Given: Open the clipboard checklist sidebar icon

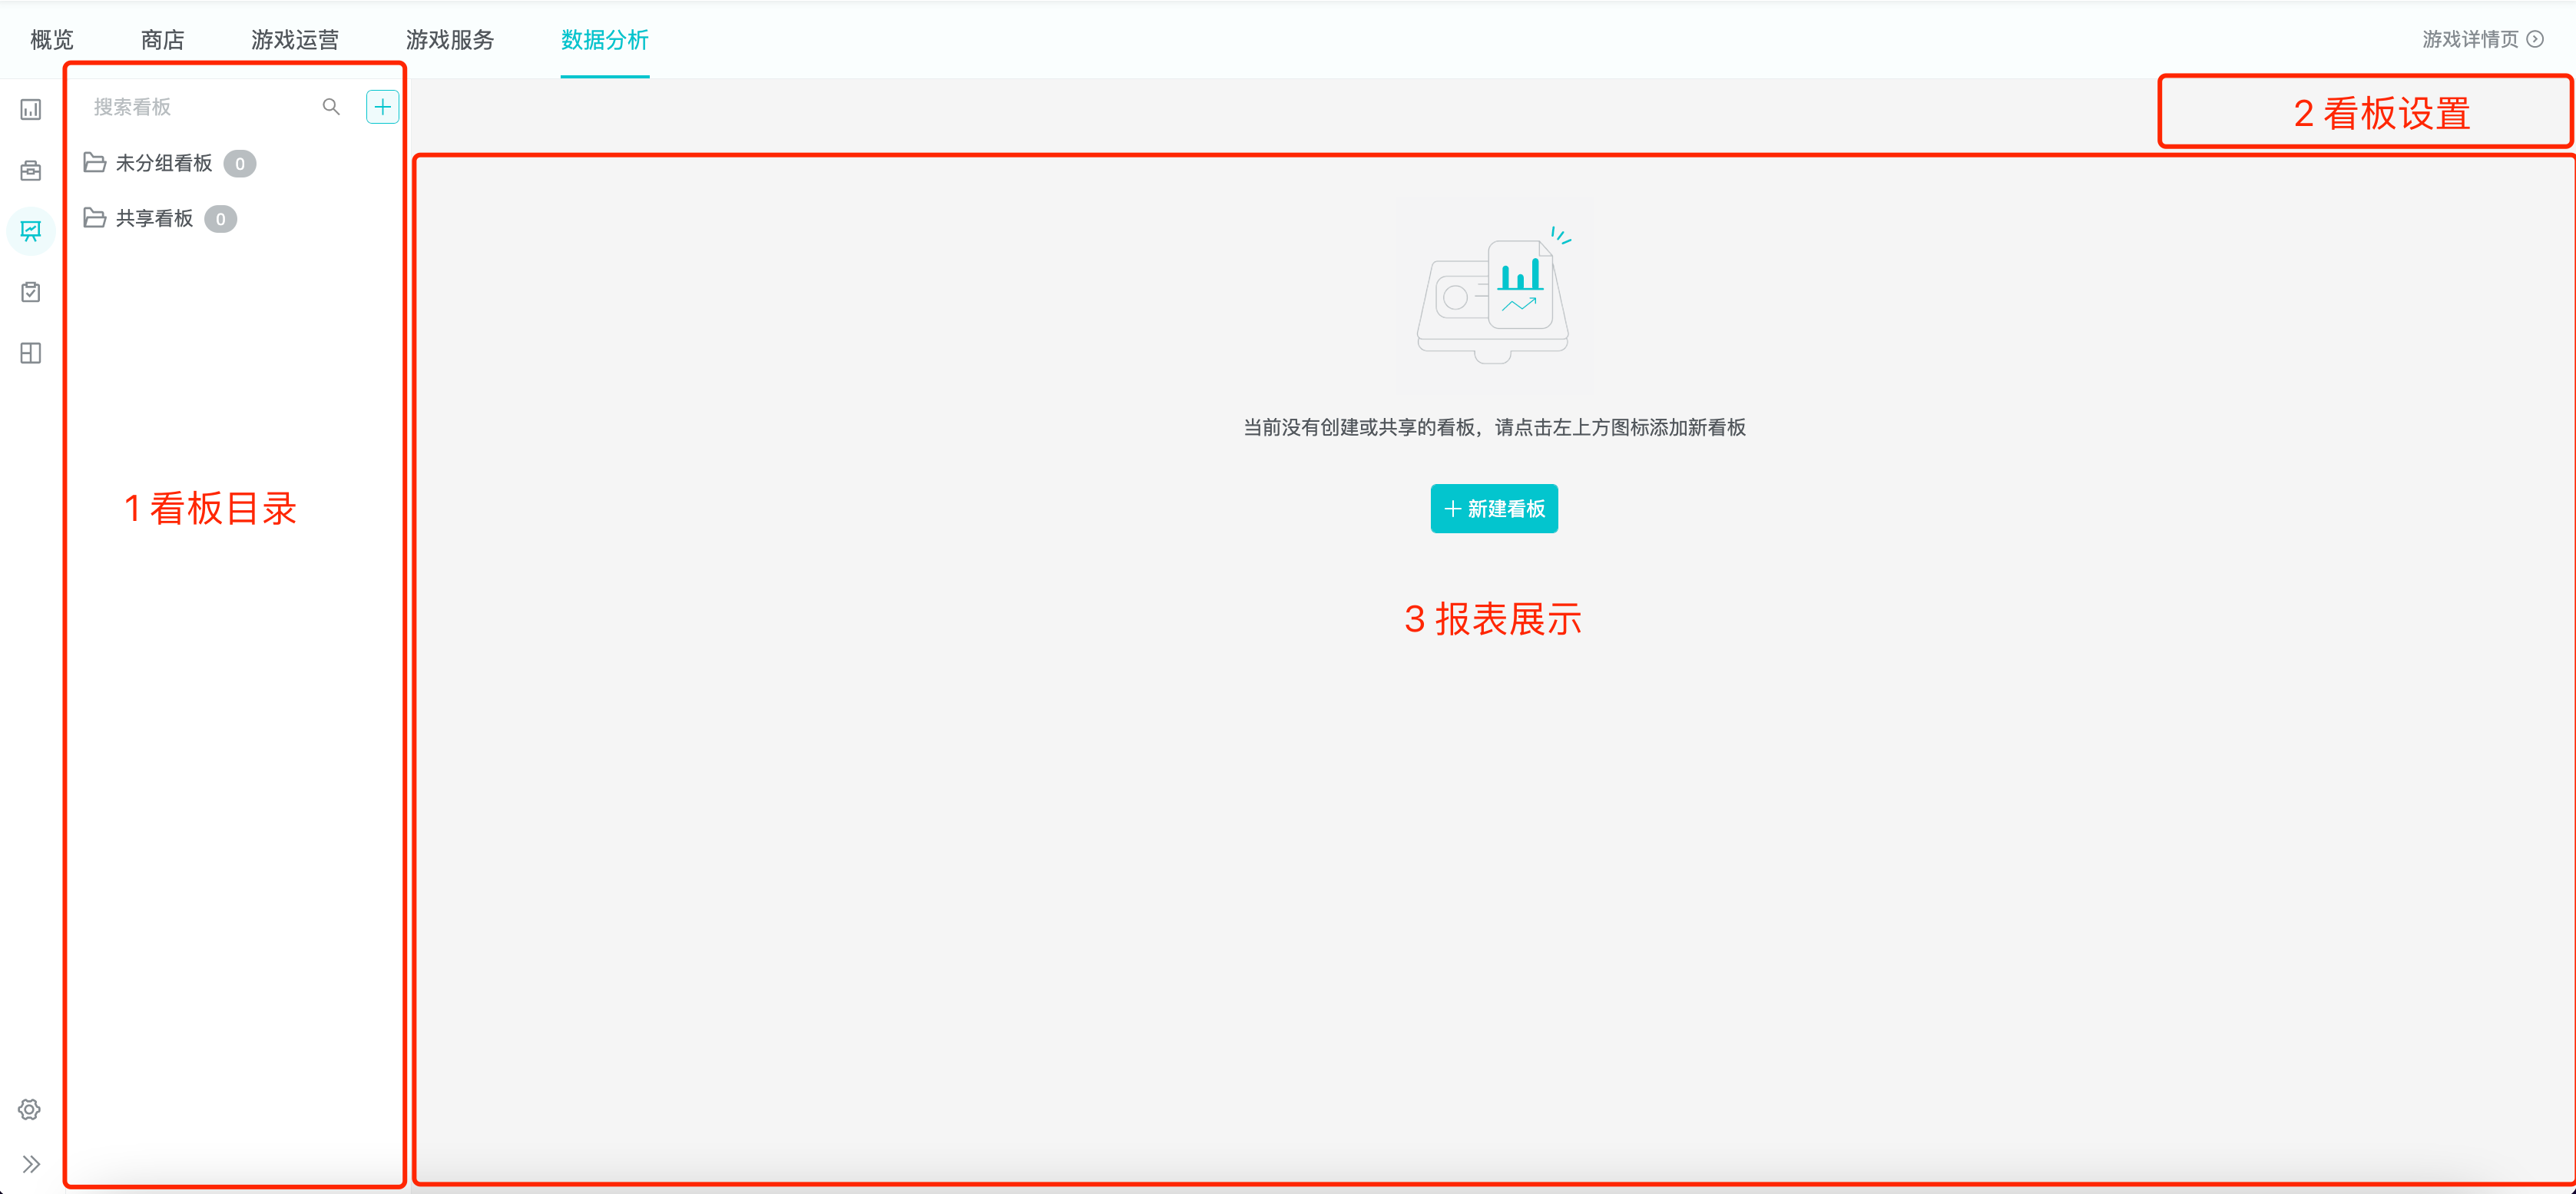Looking at the screenshot, I should 31,292.
